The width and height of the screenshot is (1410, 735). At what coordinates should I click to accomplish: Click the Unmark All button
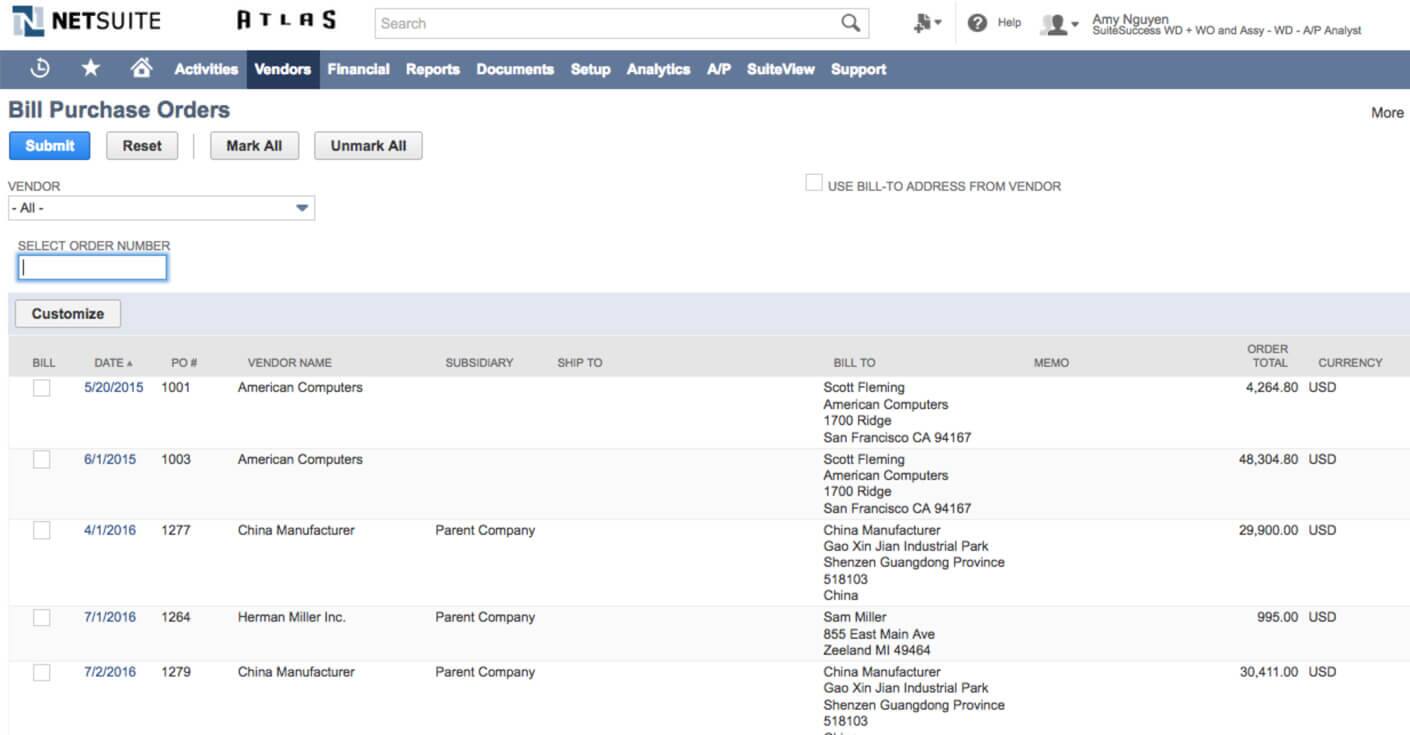click(368, 145)
